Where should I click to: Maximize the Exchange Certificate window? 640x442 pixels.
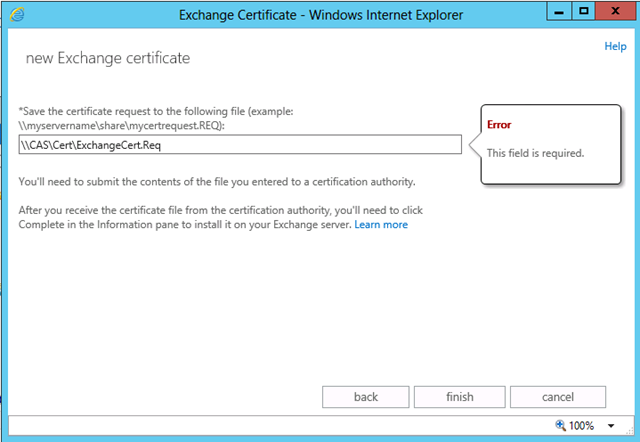coord(584,11)
